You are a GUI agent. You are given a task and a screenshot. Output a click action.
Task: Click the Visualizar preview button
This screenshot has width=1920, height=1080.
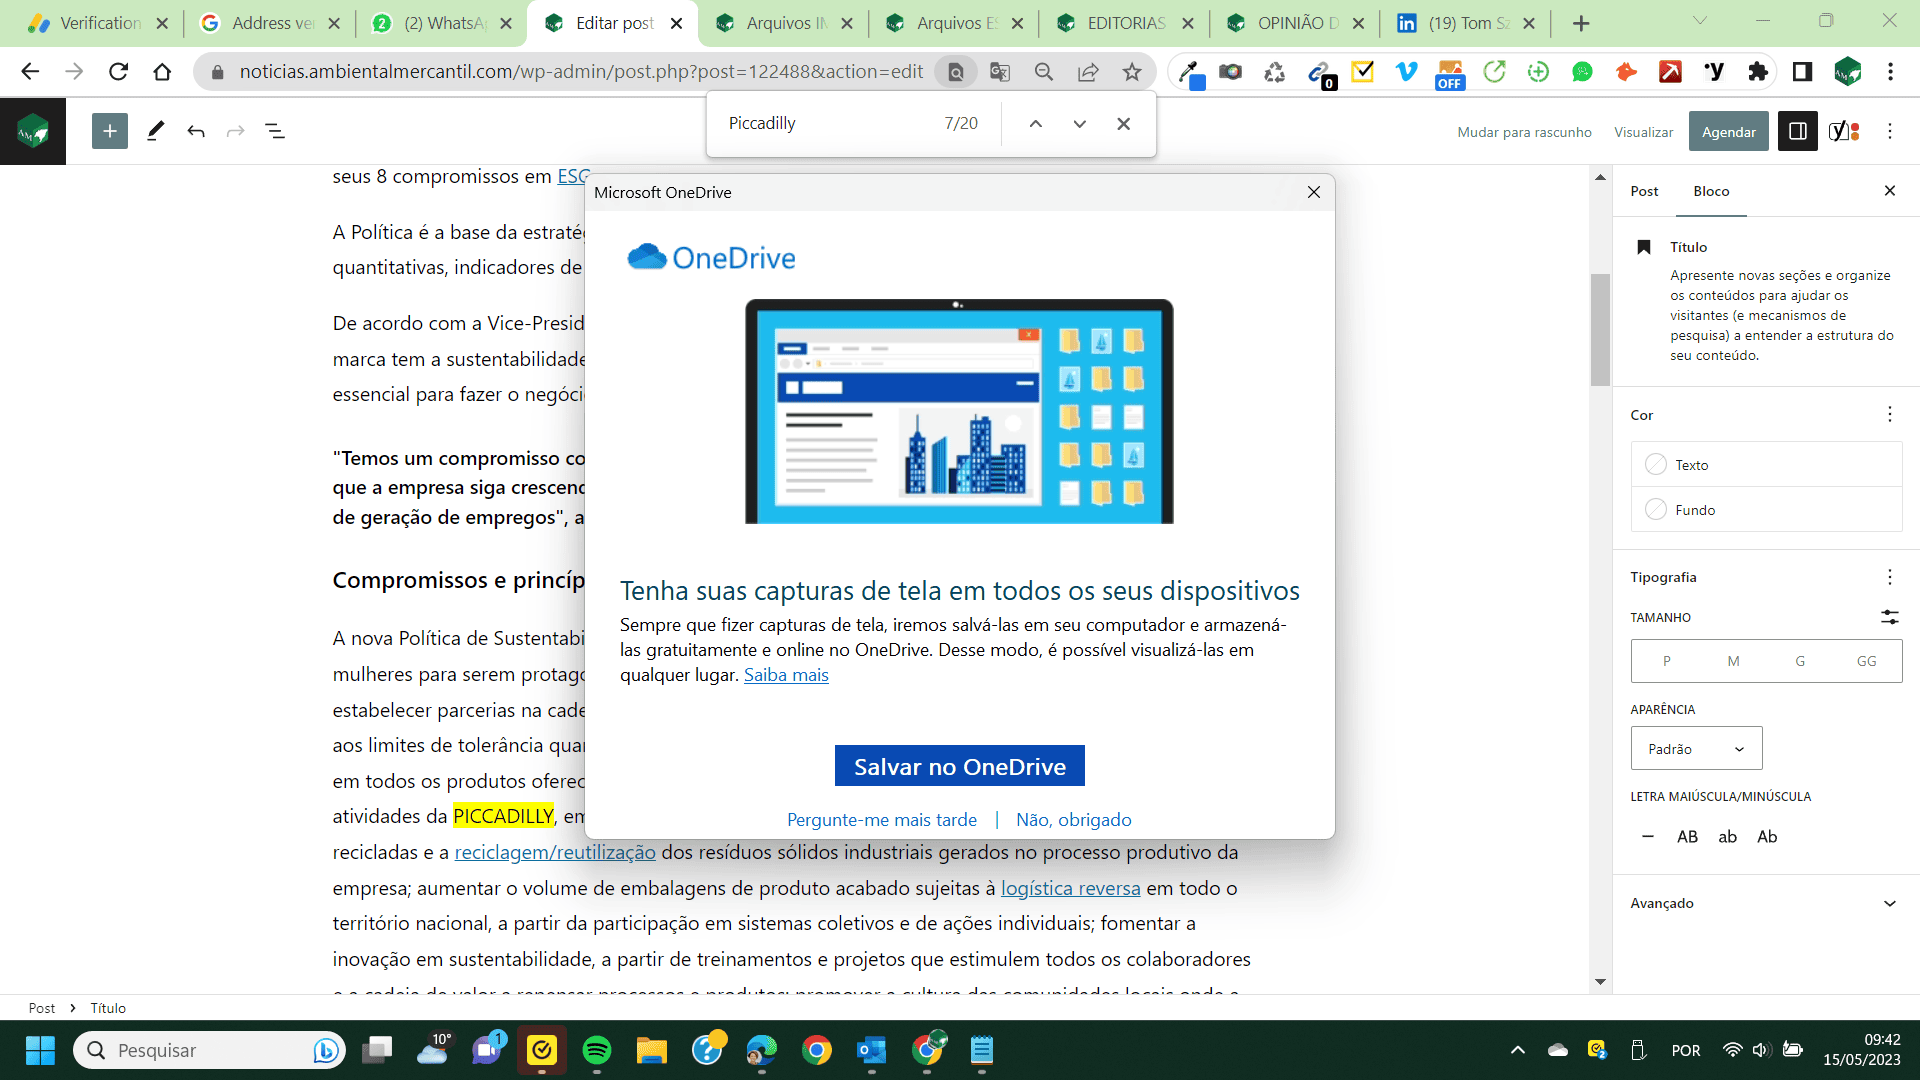[x=1643, y=132]
